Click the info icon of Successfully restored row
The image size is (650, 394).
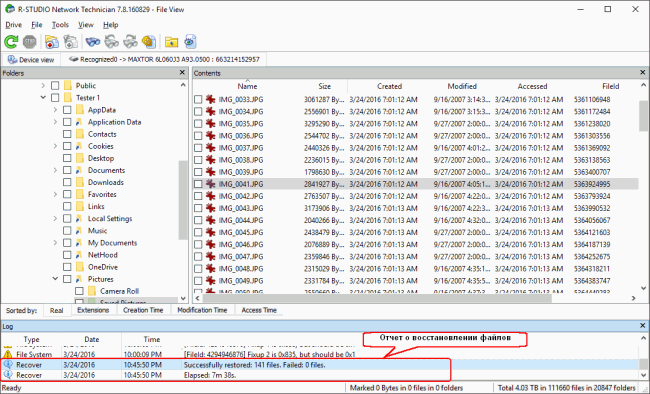click(x=7, y=365)
